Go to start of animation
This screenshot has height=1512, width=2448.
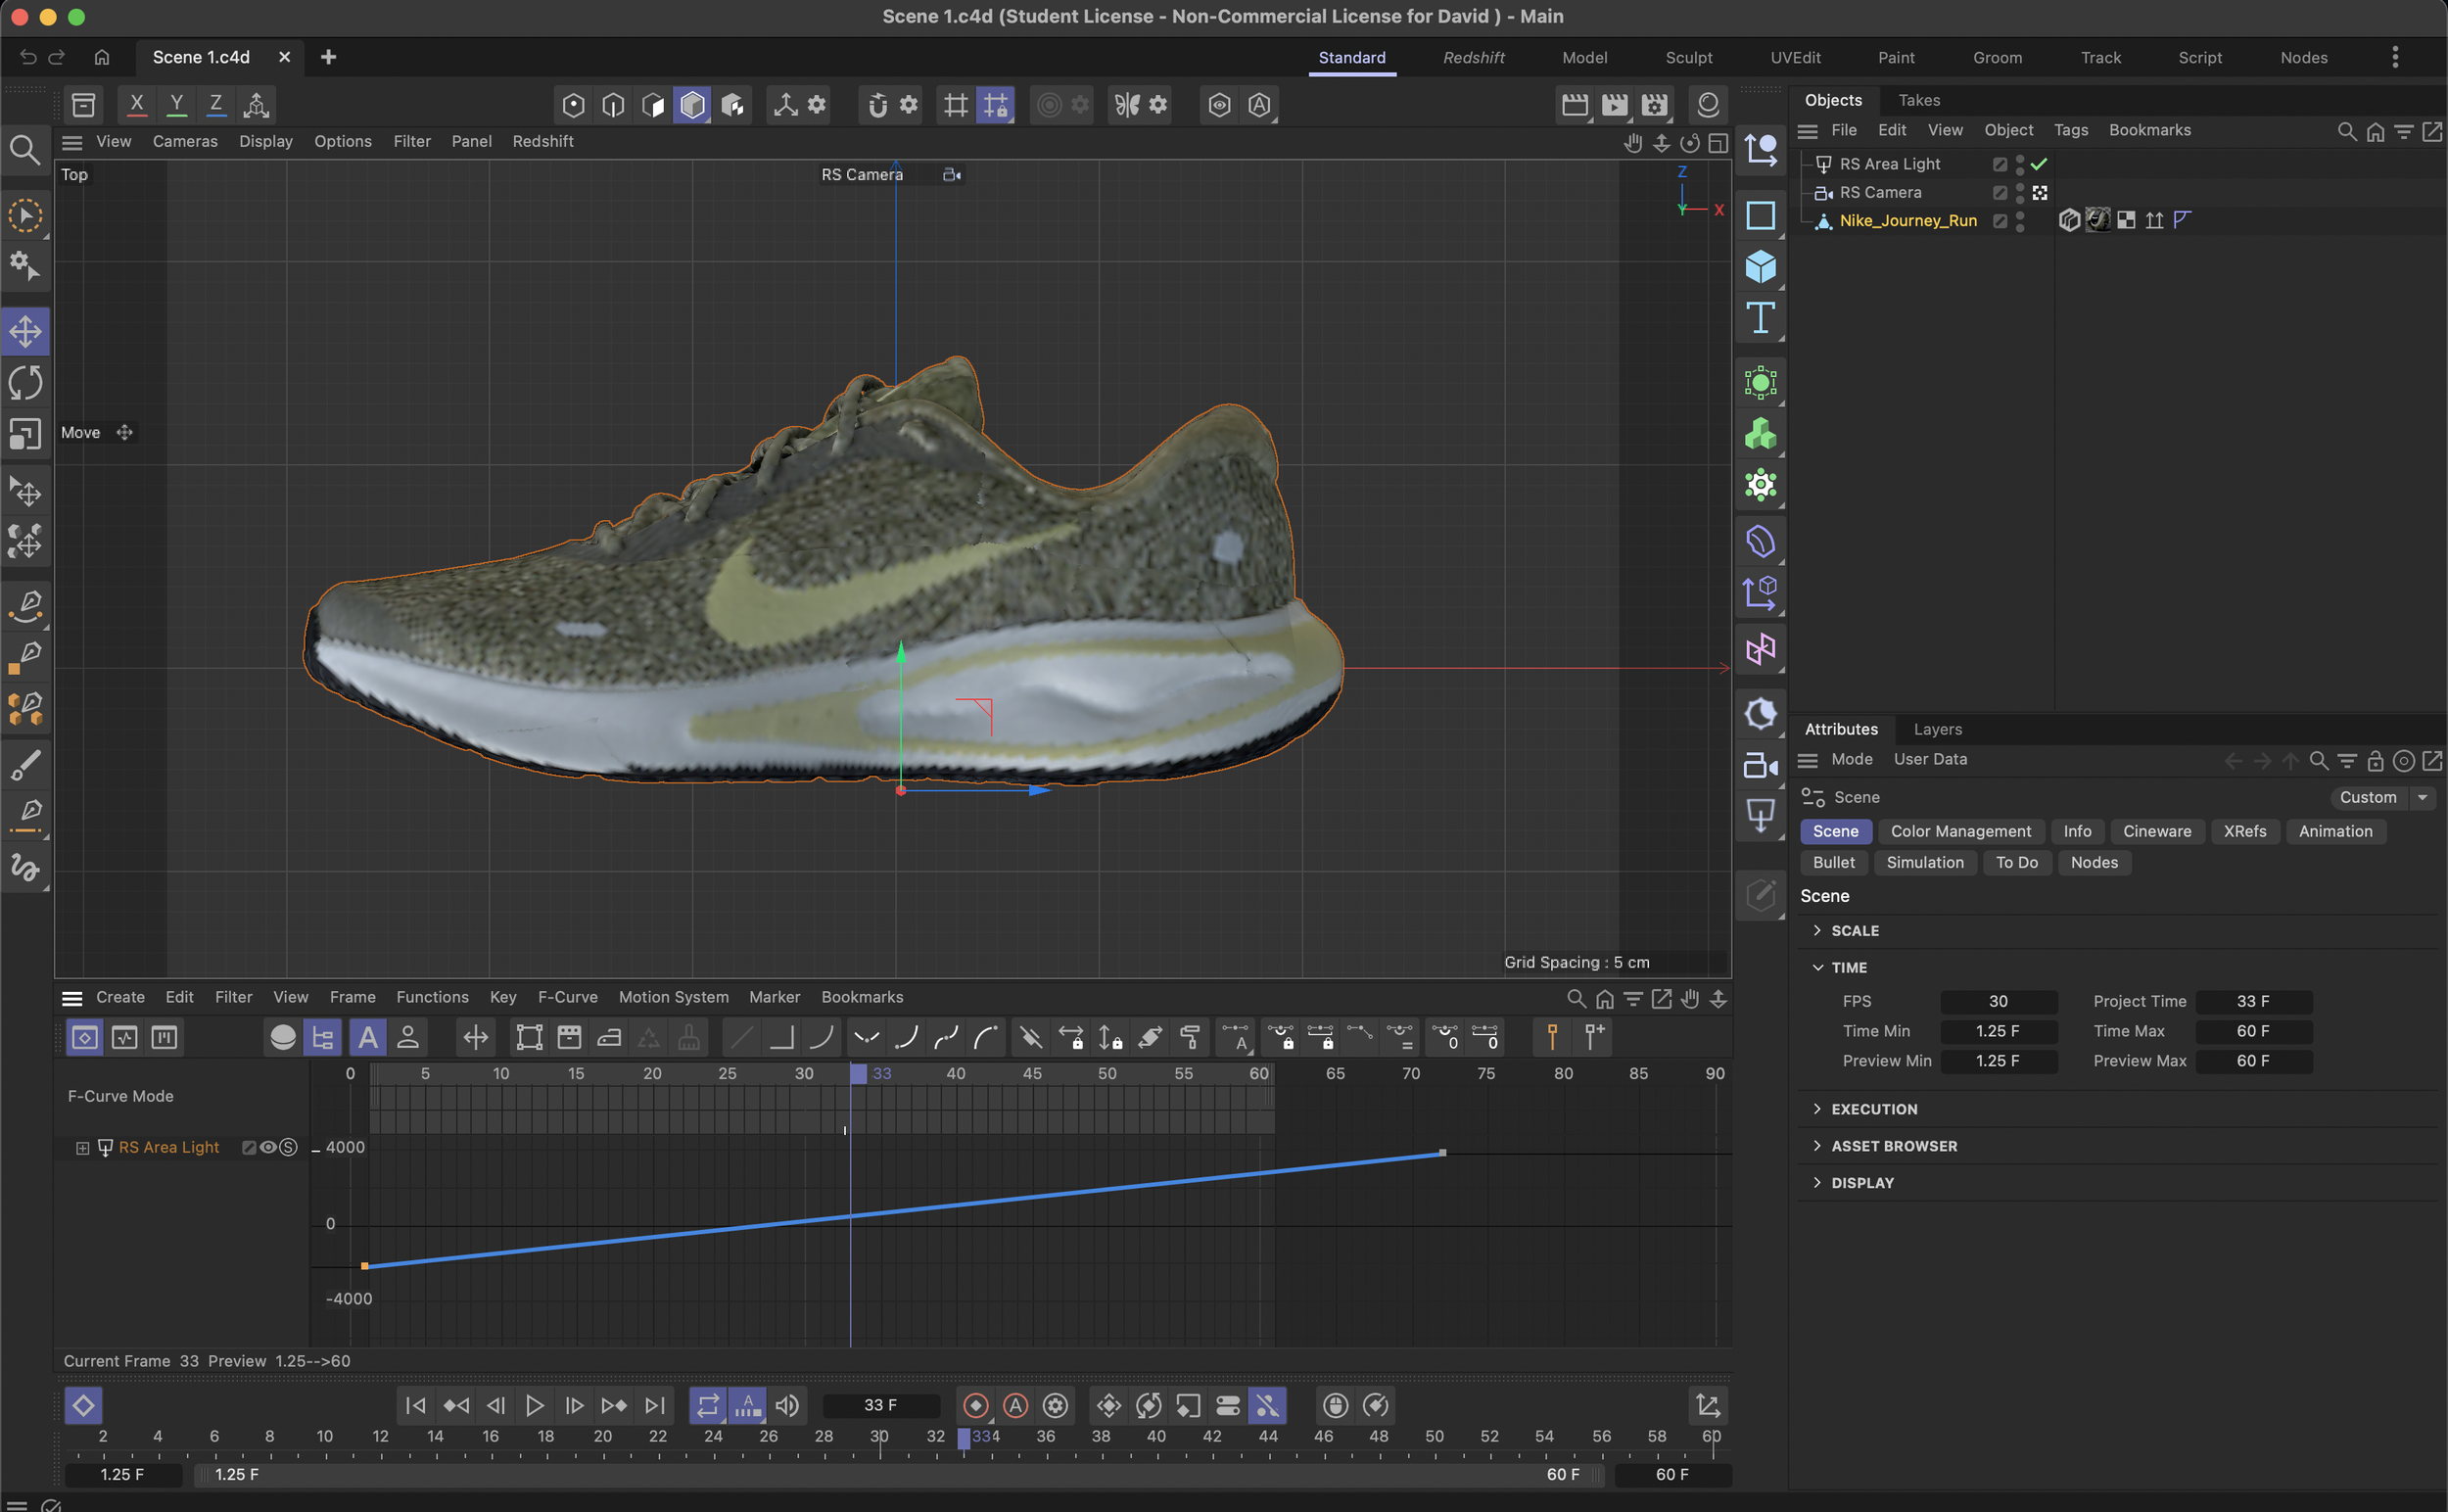[x=416, y=1406]
